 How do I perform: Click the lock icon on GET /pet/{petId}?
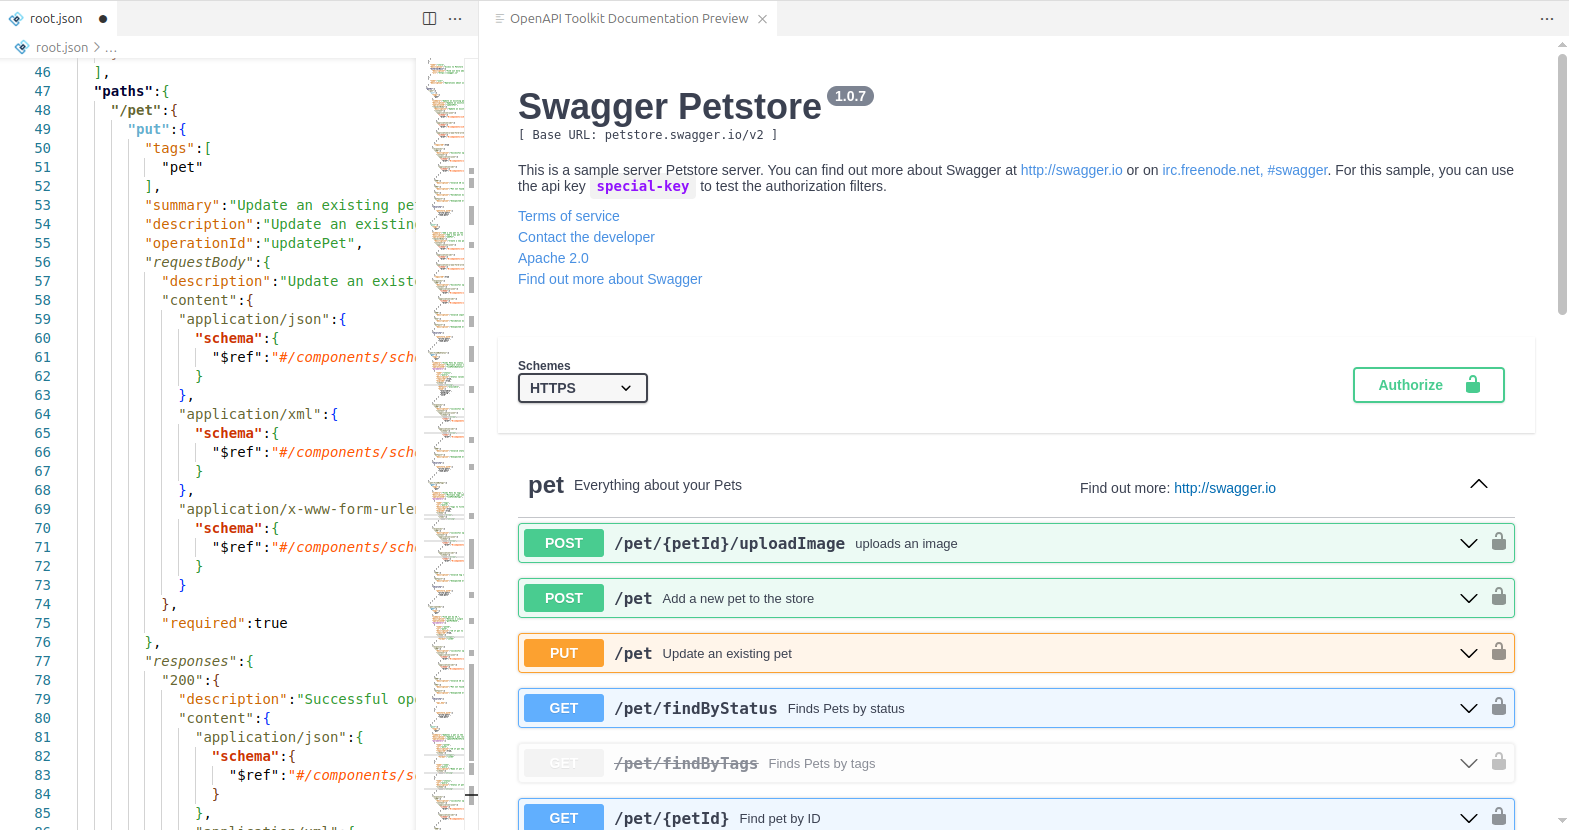pyautogui.click(x=1498, y=817)
